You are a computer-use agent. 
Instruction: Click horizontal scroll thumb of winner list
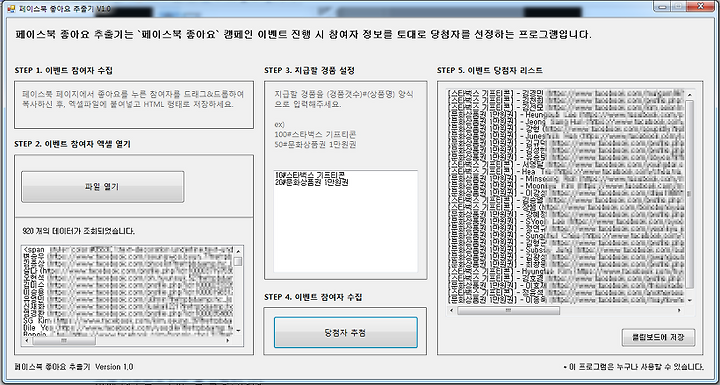(x=508, y=310)
